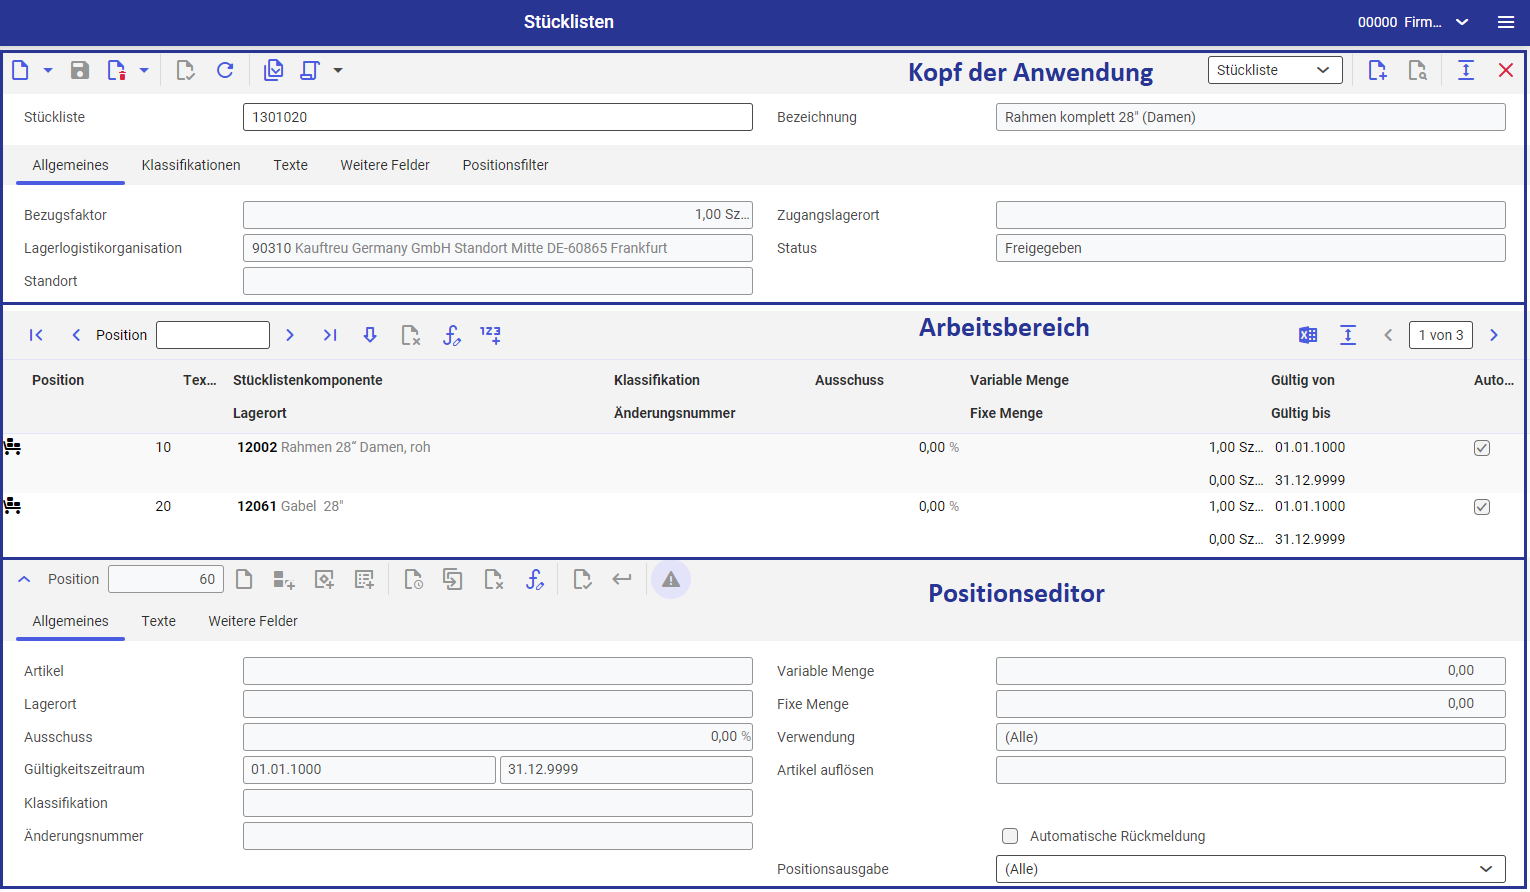Click the formula icon in Positionseditor toolbar

[534, 579]
